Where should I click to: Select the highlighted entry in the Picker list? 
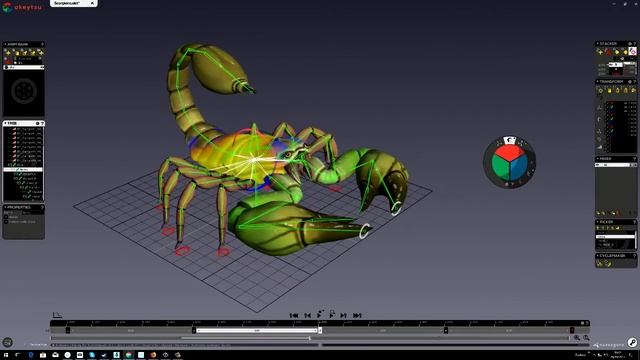[615, 236]
